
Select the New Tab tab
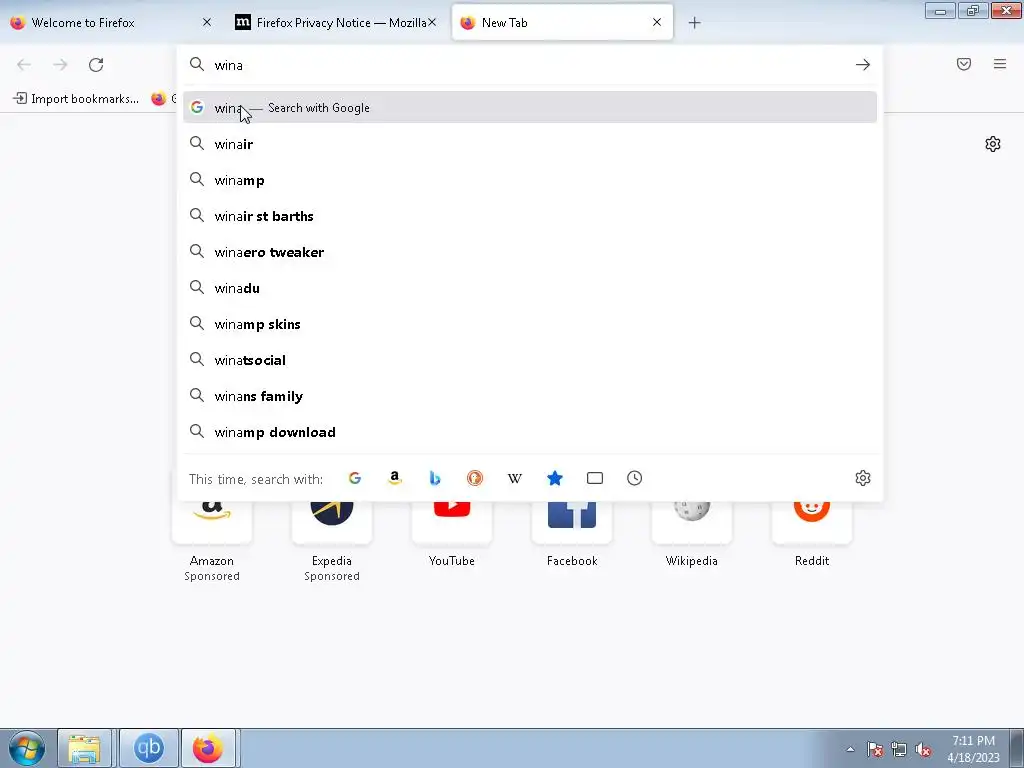pos(562,22)
